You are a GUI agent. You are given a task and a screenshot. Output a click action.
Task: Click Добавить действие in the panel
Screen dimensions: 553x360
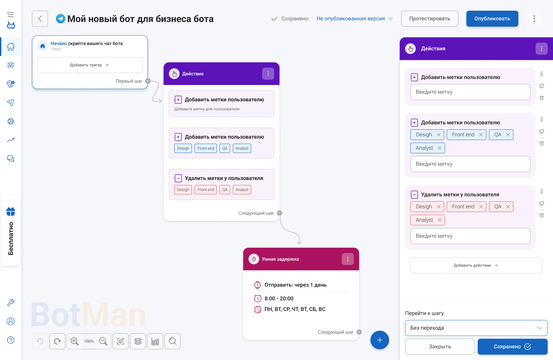(476, 266)
